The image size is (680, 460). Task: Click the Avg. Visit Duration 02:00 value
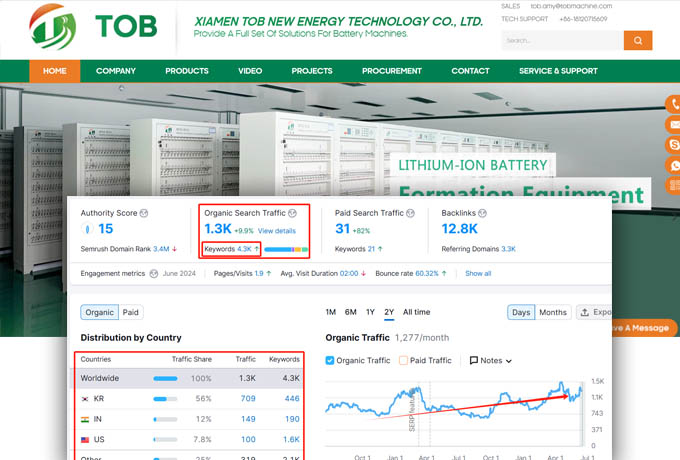click(349, 274)
